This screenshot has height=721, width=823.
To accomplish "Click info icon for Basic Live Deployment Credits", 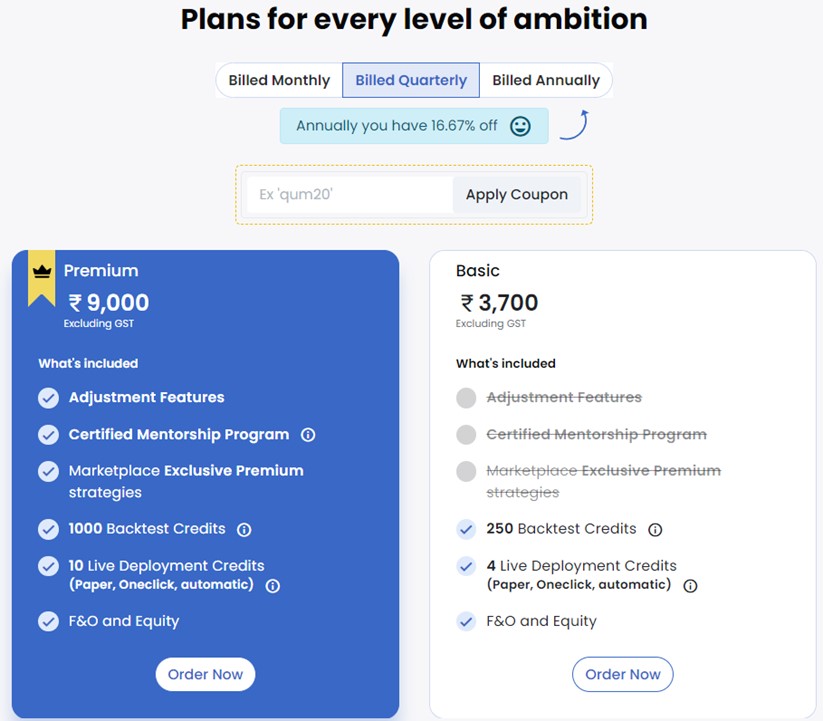I will tap(690, 586).
